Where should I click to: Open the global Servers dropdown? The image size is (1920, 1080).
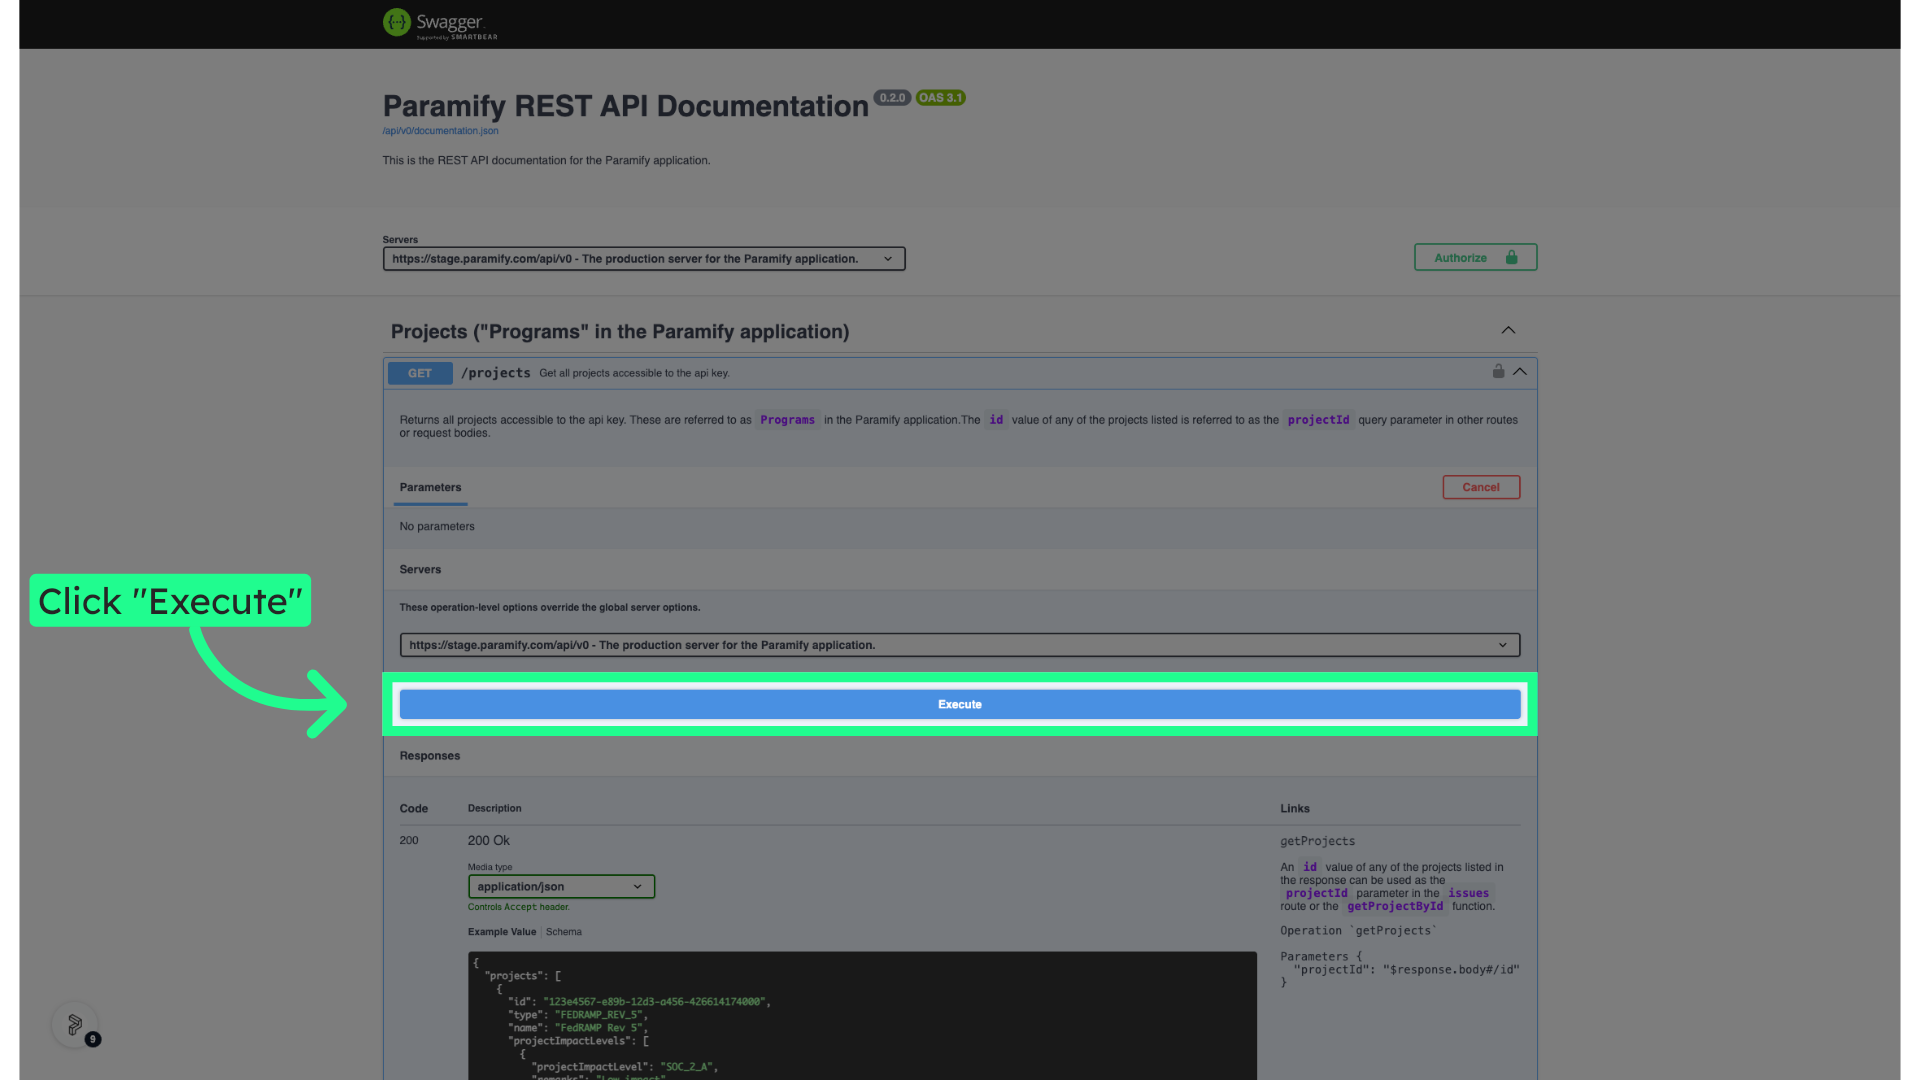pyautogui.click(x=644, y=259)
